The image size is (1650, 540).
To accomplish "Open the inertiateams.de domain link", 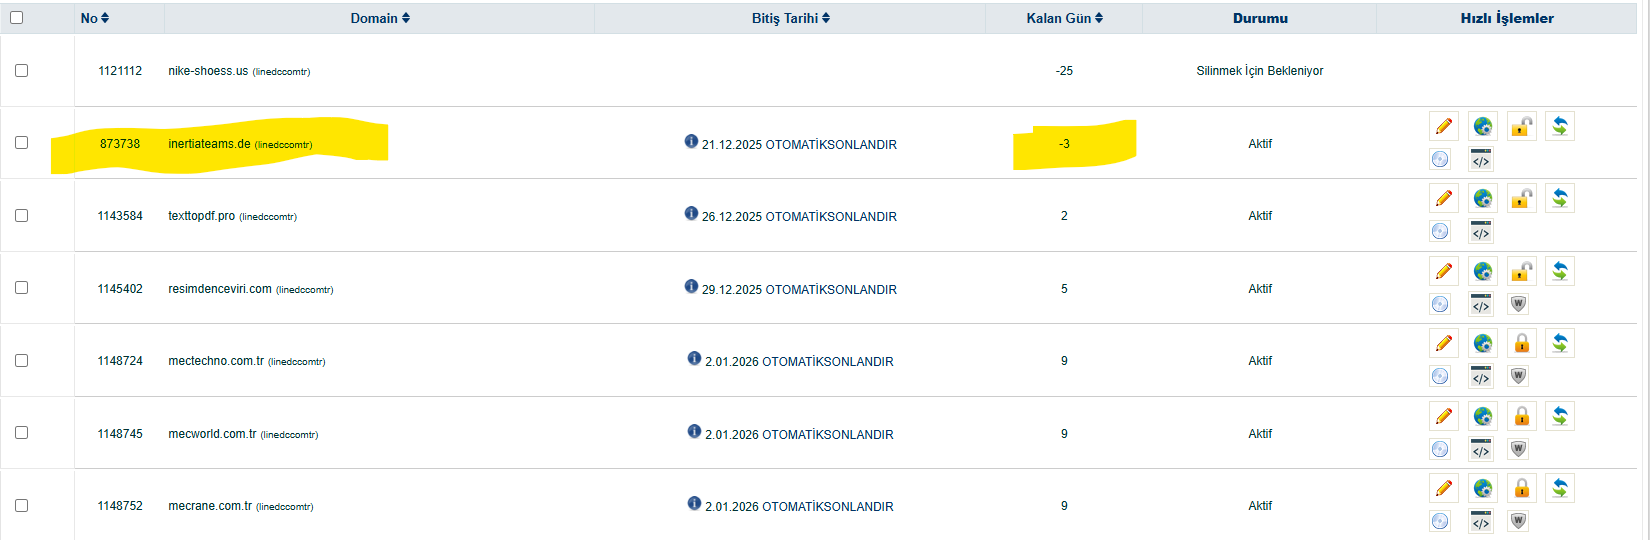I will click(209, 144).
